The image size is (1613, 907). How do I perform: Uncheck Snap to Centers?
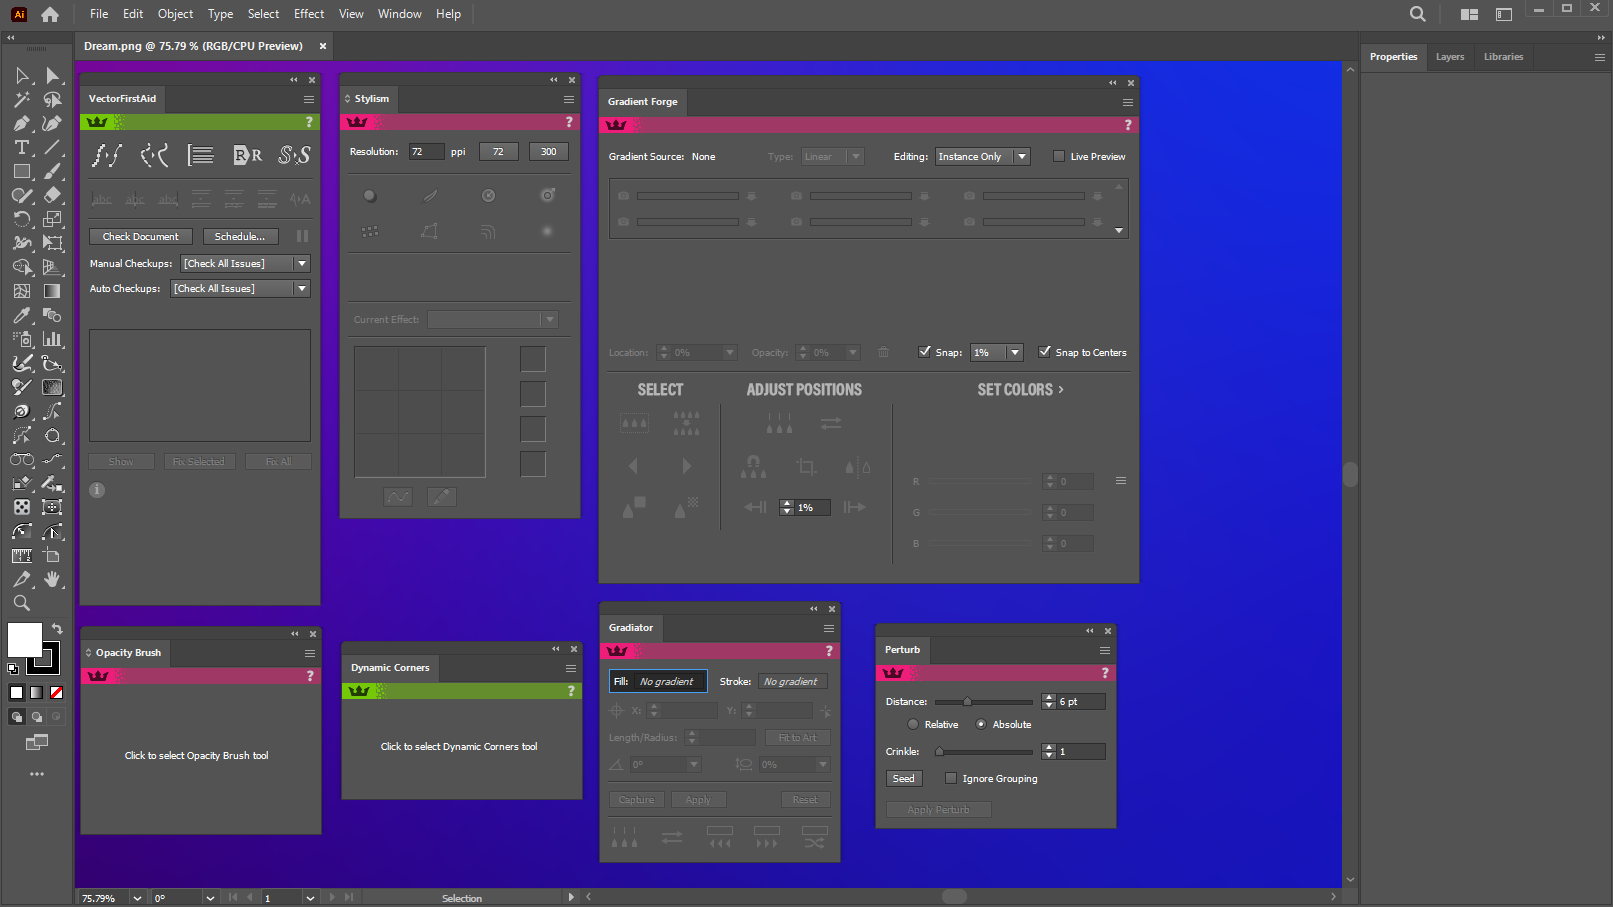[x=1045, y=352]
